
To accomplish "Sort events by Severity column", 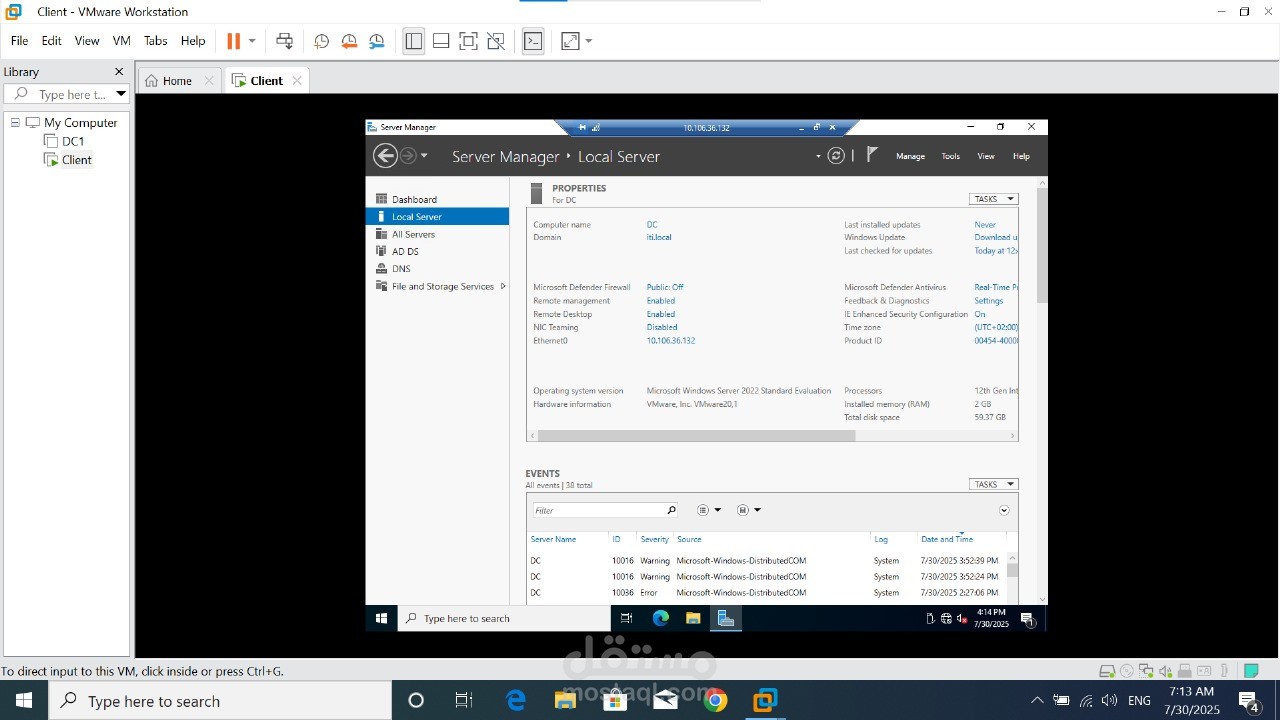I will coord(654,539).
